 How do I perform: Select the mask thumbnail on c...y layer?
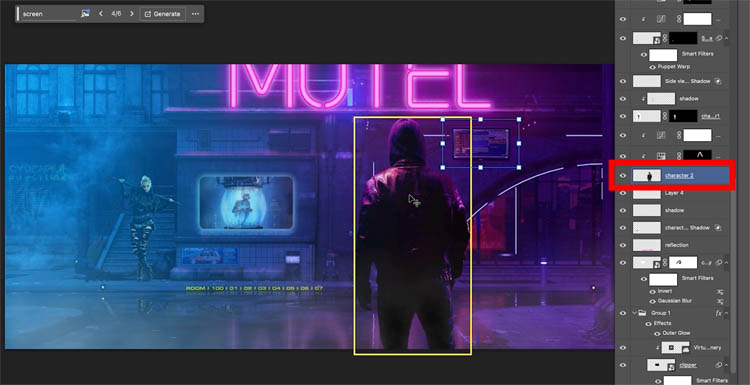pos(683,263)
